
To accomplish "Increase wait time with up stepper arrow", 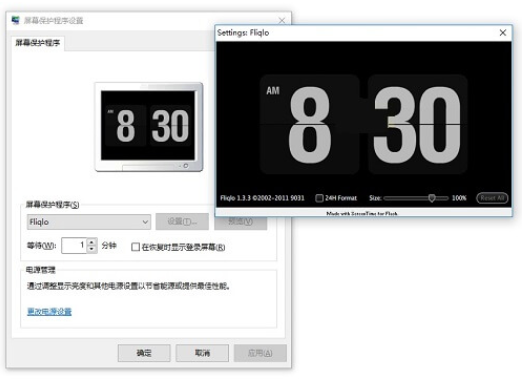I will pos(92,242).
